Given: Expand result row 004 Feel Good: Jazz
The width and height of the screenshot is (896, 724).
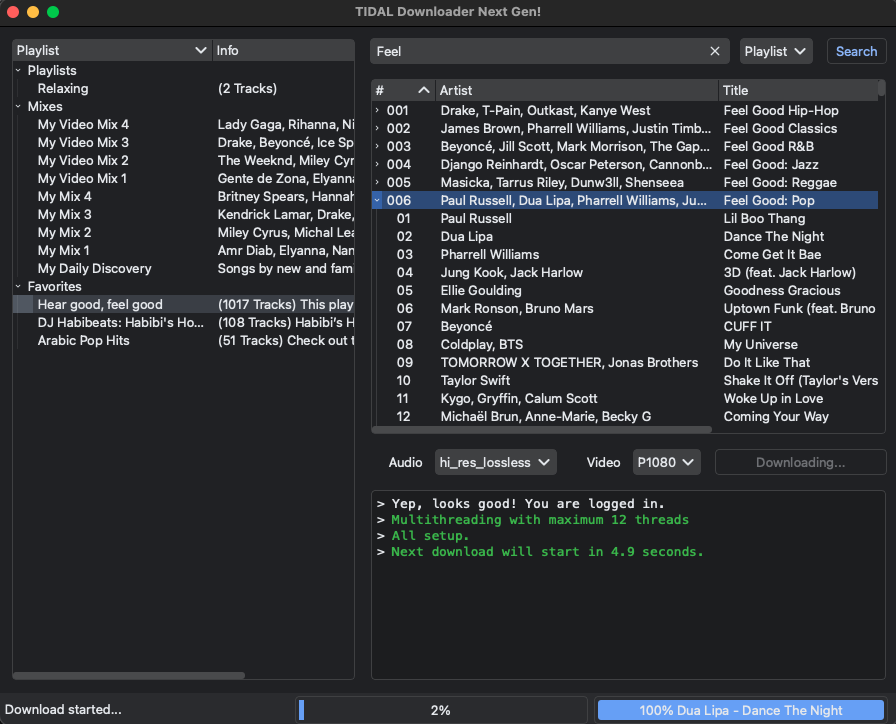Looking at the screenshot, I should [x=377, y=165].
